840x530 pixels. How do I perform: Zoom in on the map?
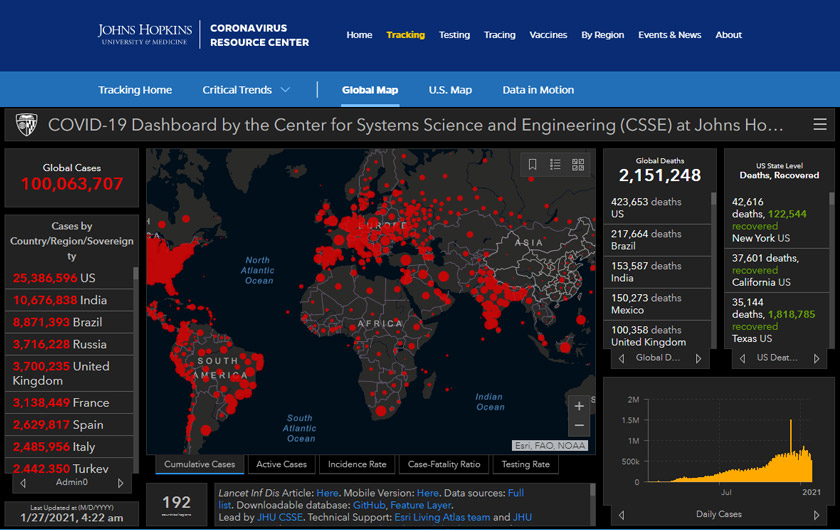(x=579, y=406)
